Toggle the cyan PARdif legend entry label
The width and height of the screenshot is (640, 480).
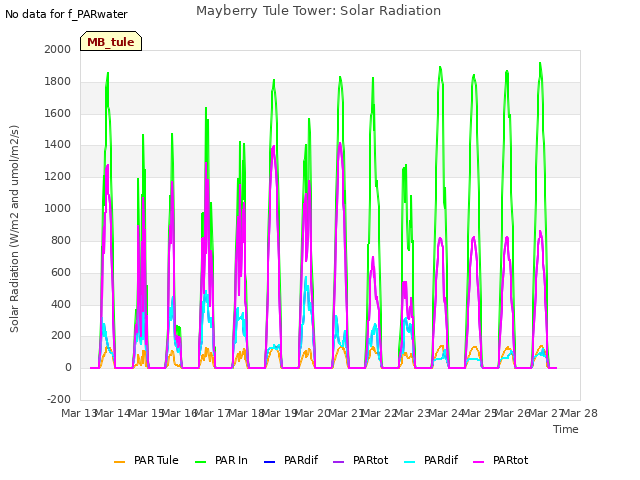[x=441, y=460]
